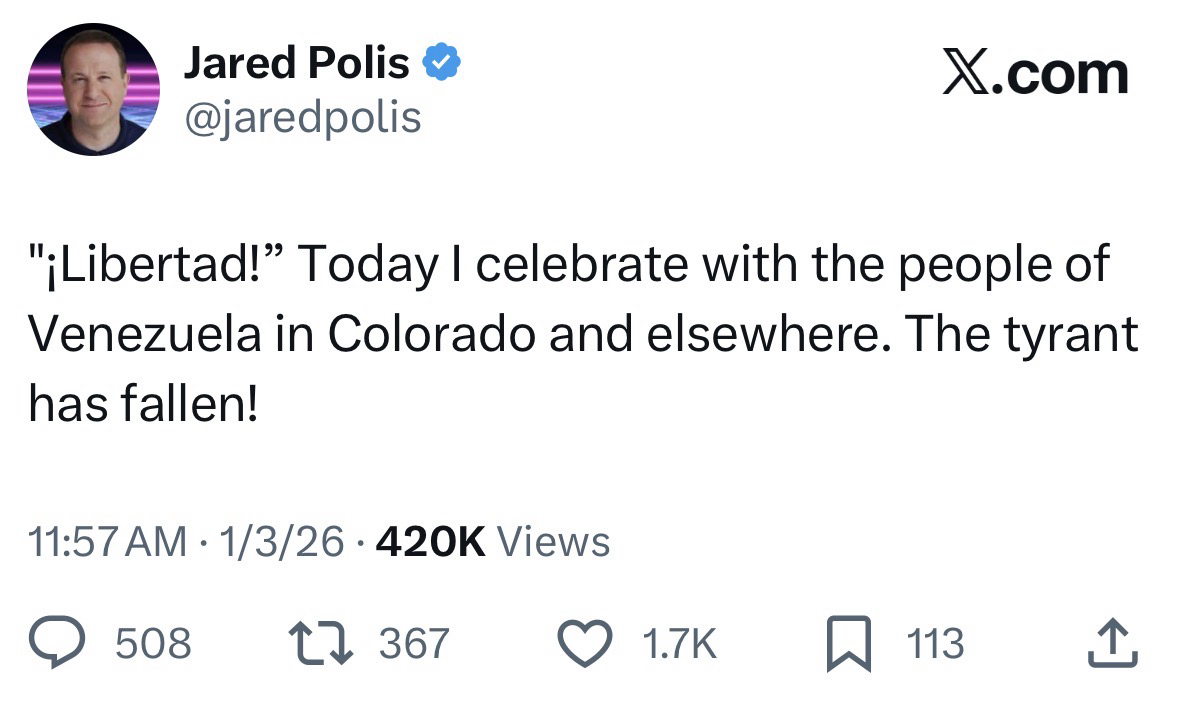Open Jared Polis profile picture
Image resolution: width=1179 pixels, height=717 pixels.
(93, 89)
